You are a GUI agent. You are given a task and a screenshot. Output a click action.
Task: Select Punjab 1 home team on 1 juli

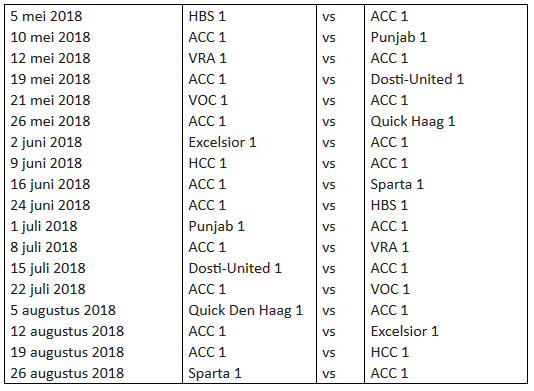(217, 226)
